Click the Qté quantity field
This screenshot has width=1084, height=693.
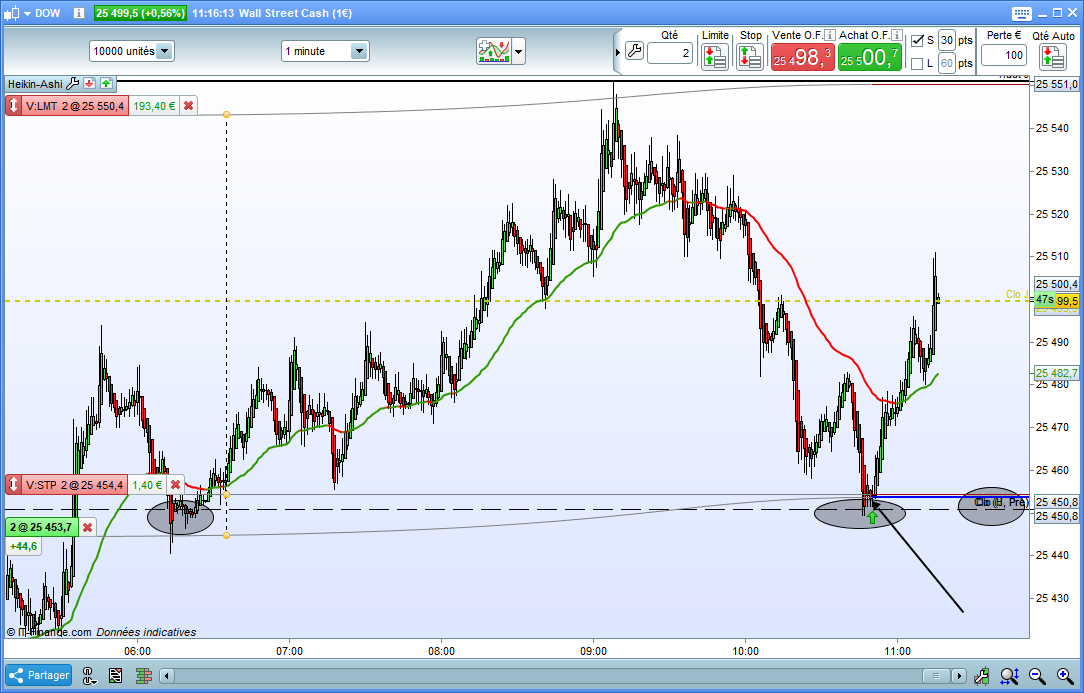coord(669,53)
